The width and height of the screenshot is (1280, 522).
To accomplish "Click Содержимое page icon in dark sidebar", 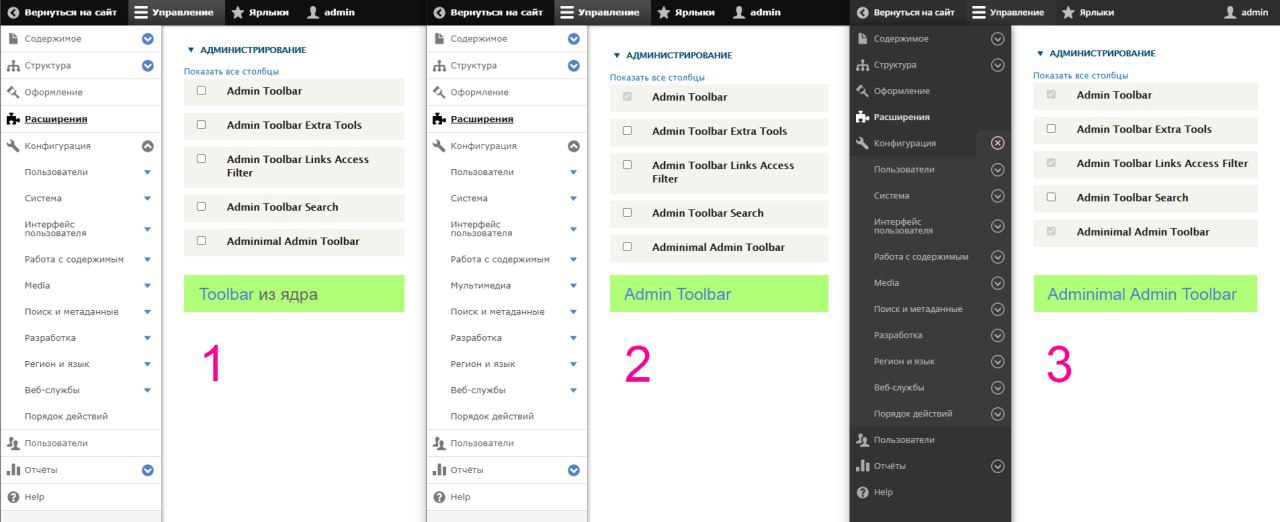I will (862, 39).
